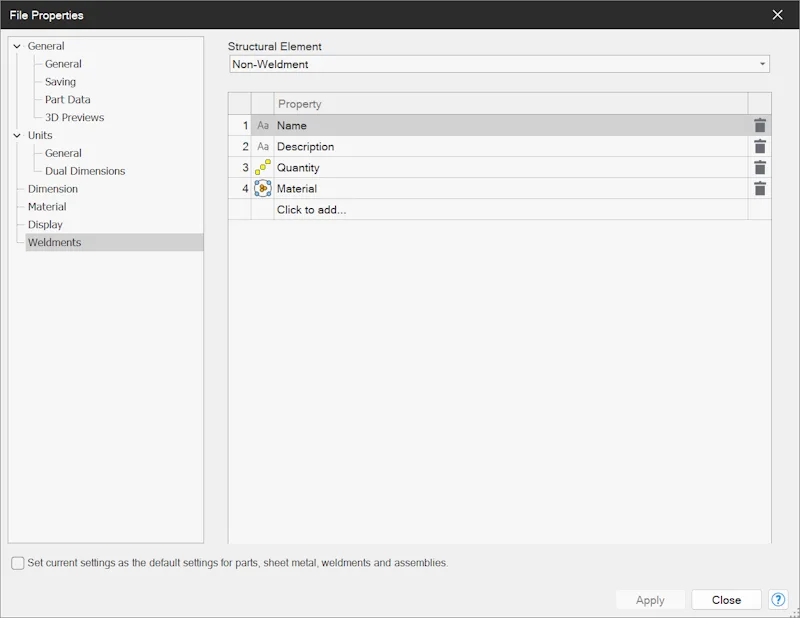This screenshot has height=618, width=800.
Task: Select the Material property cell in table
Action: [x=511, y=188]
